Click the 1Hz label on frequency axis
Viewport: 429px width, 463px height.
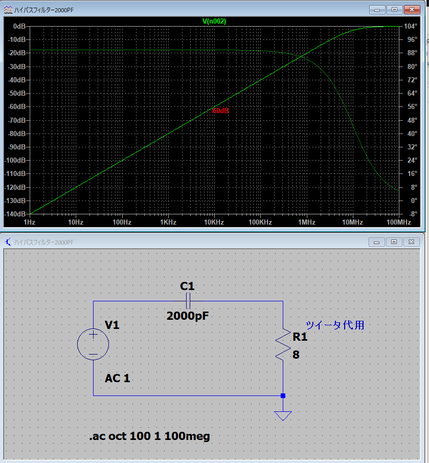click(x=30, y=222)
